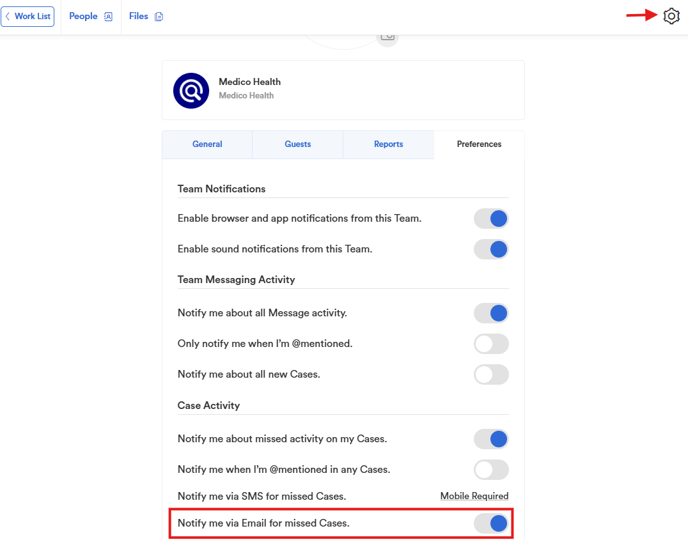The image size is (688, 540).
Task: Click the Medico Health team logo
Action: coord(191,90)
